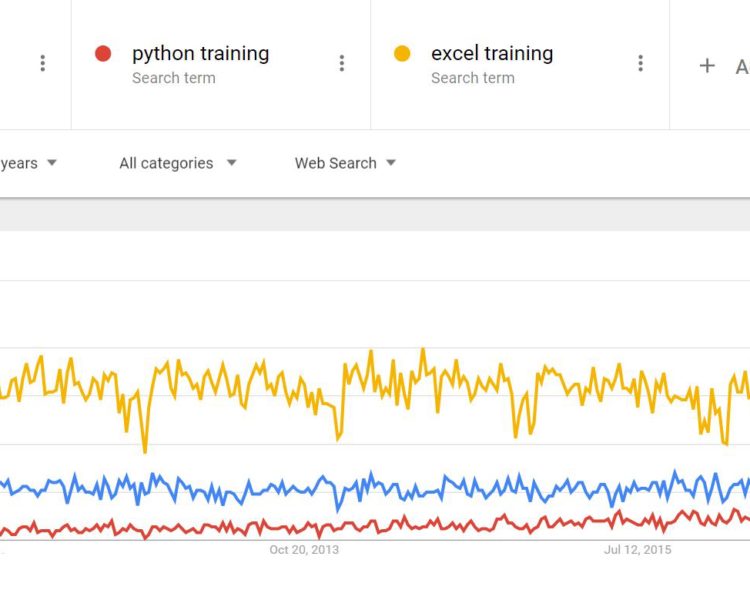Viewport: 750px width, 600px height.
Task: Click yellow line's dip nearest Oct 20, 2013
Action: point(339,438)
